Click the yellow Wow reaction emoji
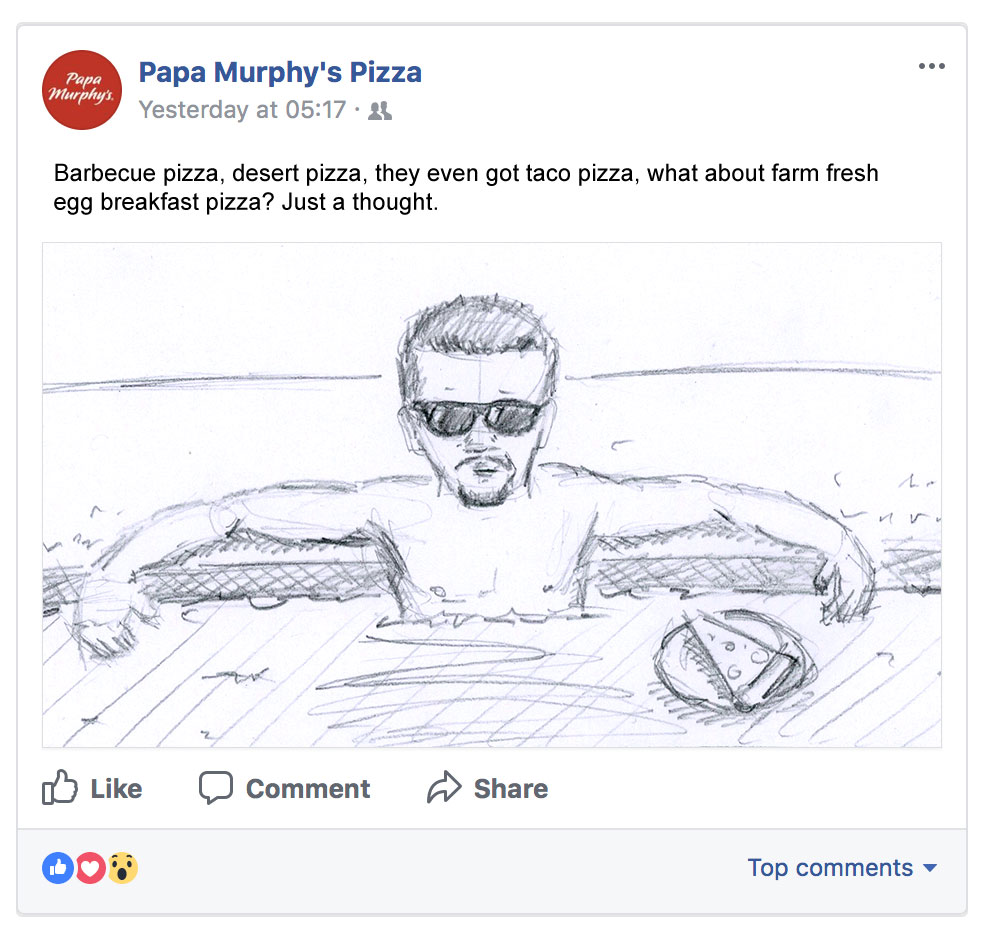The image size is (984, 929). point(122,868)
